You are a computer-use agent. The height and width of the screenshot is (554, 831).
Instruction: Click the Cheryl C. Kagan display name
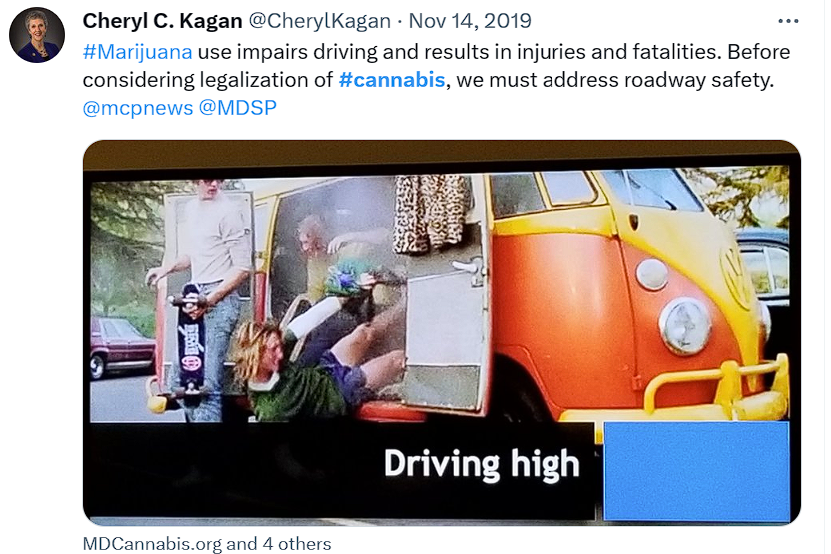[x=162, y=21]
